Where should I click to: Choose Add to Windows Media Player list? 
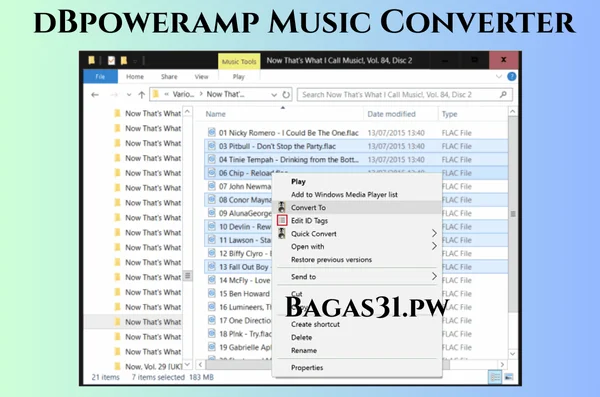pos(344,194)
